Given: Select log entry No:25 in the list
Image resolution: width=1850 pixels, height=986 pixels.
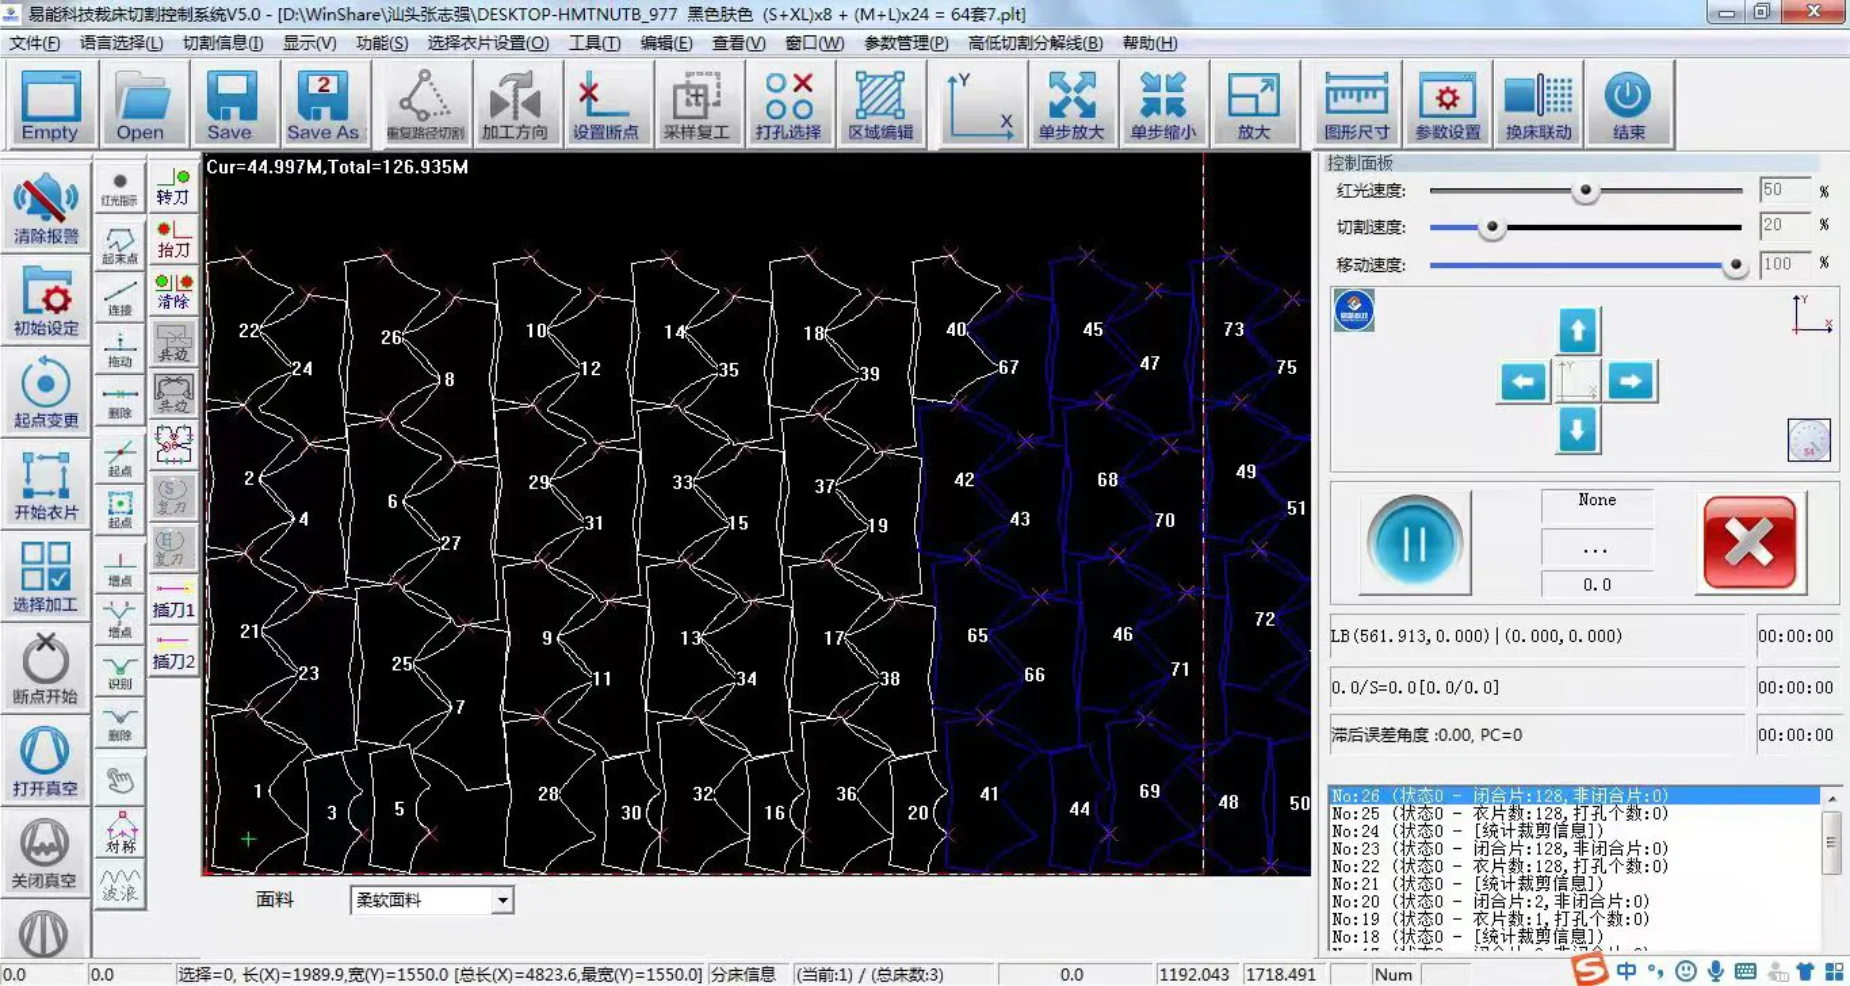Looking at the screenshot, I should coord(1499,814).
